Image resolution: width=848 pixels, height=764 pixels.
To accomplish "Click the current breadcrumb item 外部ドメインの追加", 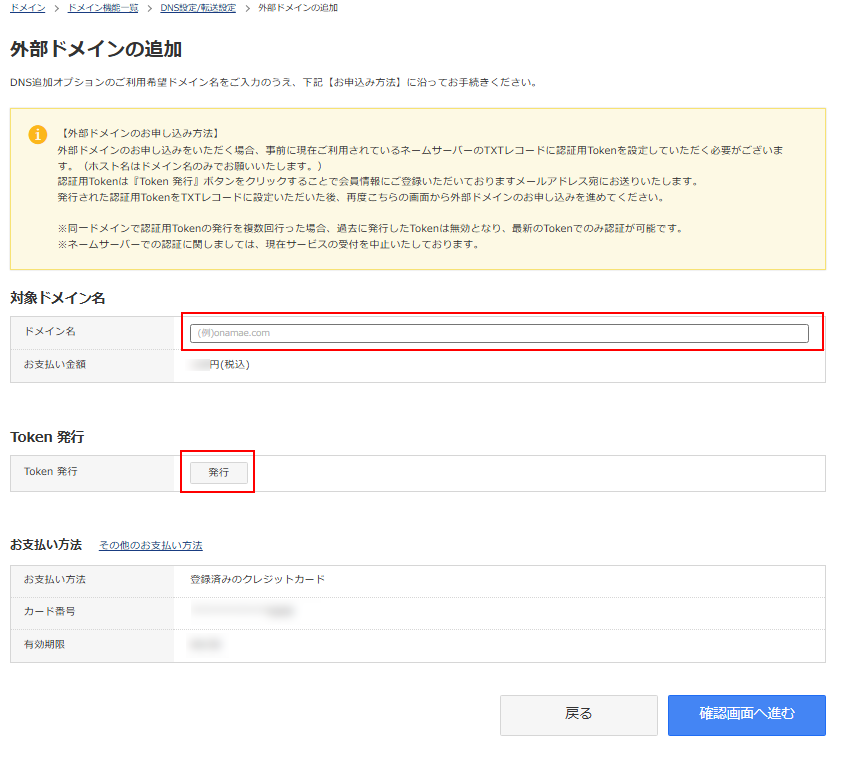I will [298, 8].
